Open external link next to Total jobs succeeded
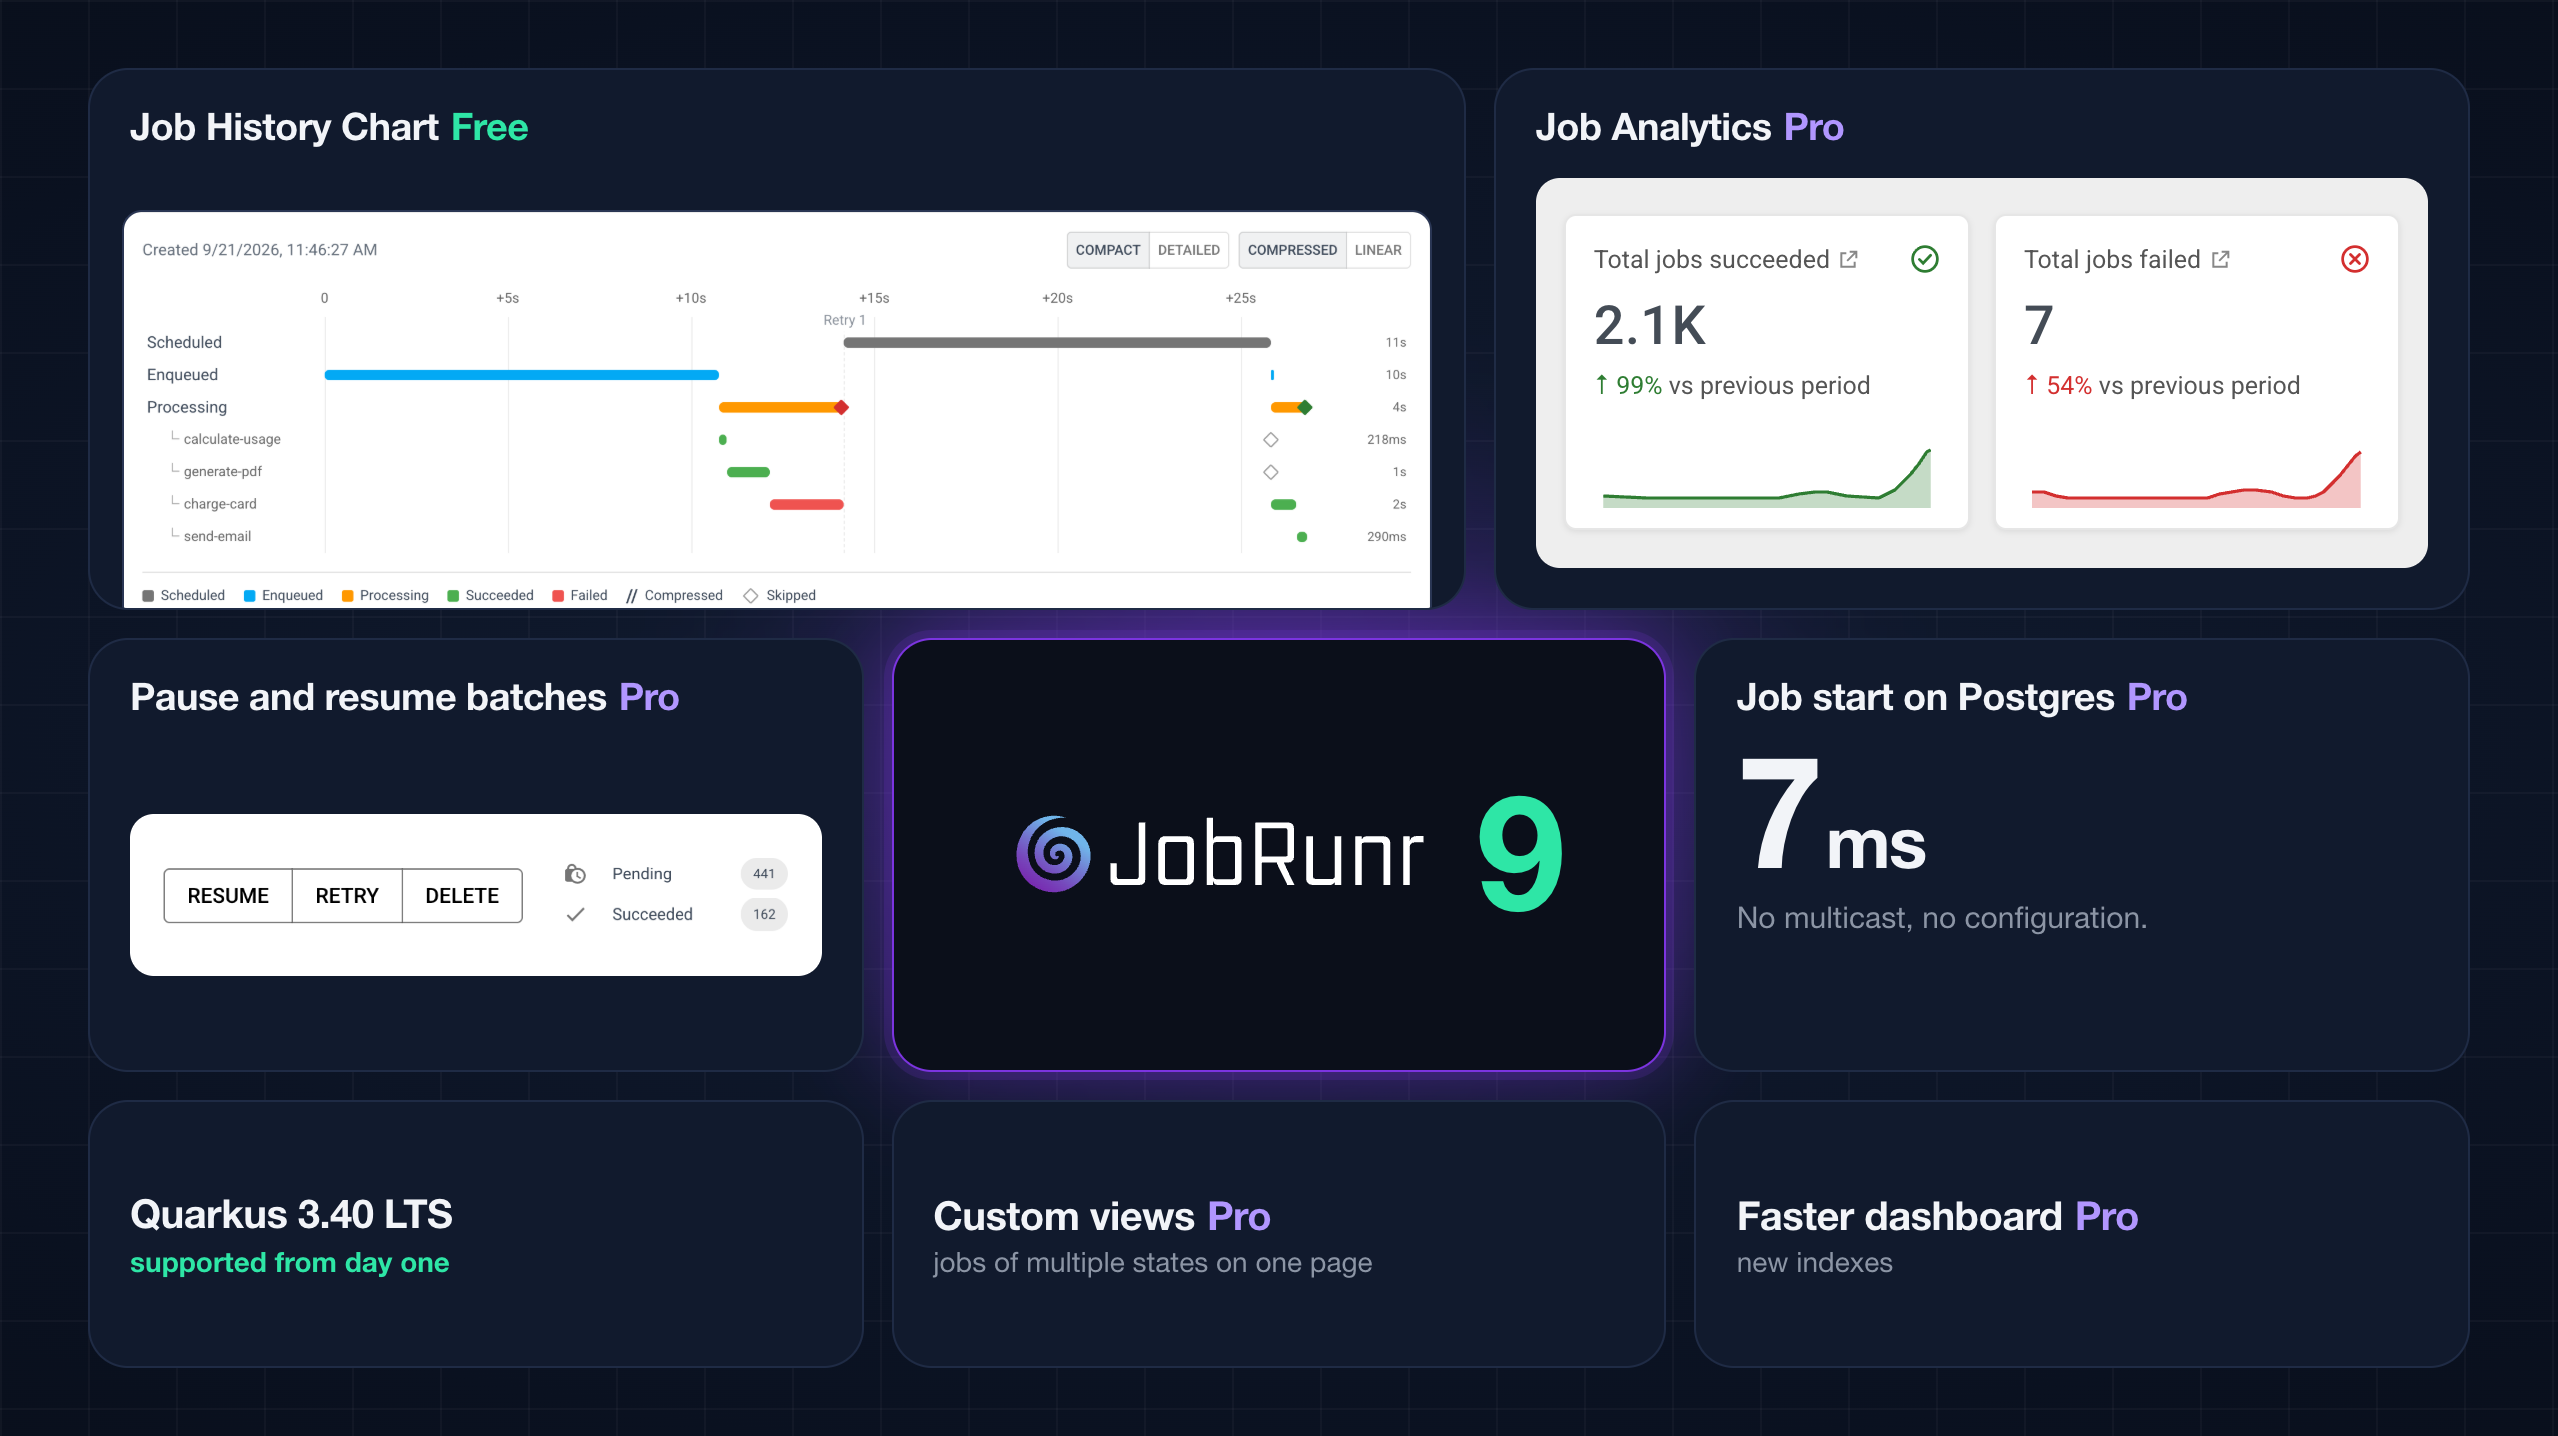The width and height of the screenshot is (2558, 1436). [1849, 259]
